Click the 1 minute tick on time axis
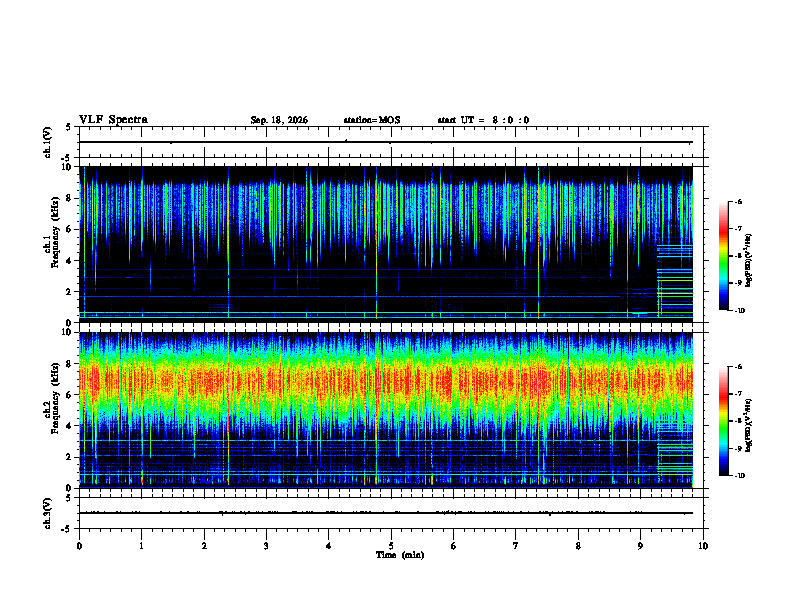This screenshot has height=612, width=792. (x=141, y=546)
